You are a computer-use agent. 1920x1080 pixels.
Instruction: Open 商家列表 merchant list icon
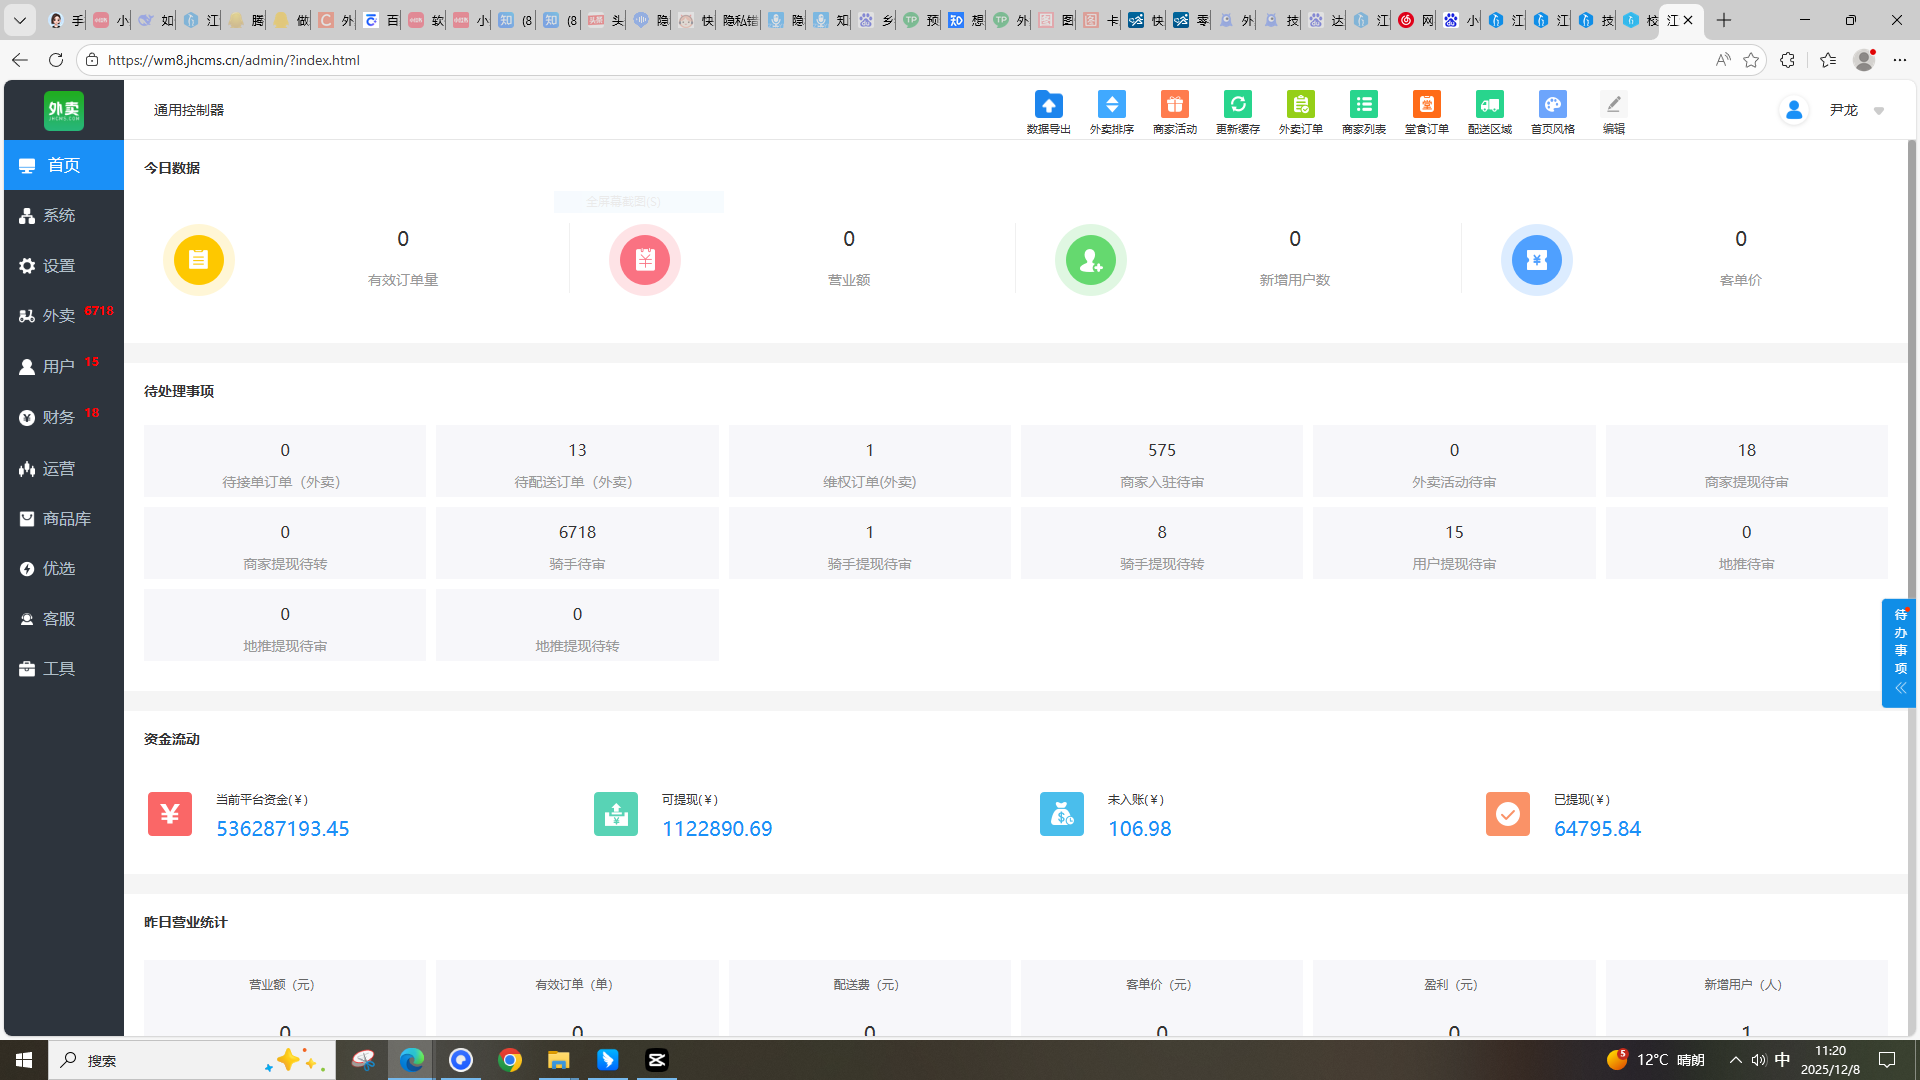[x=1363, y=105]
